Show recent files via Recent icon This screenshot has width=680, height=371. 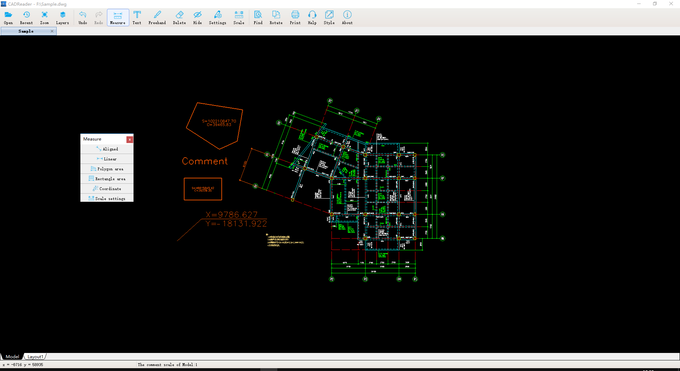26,18
